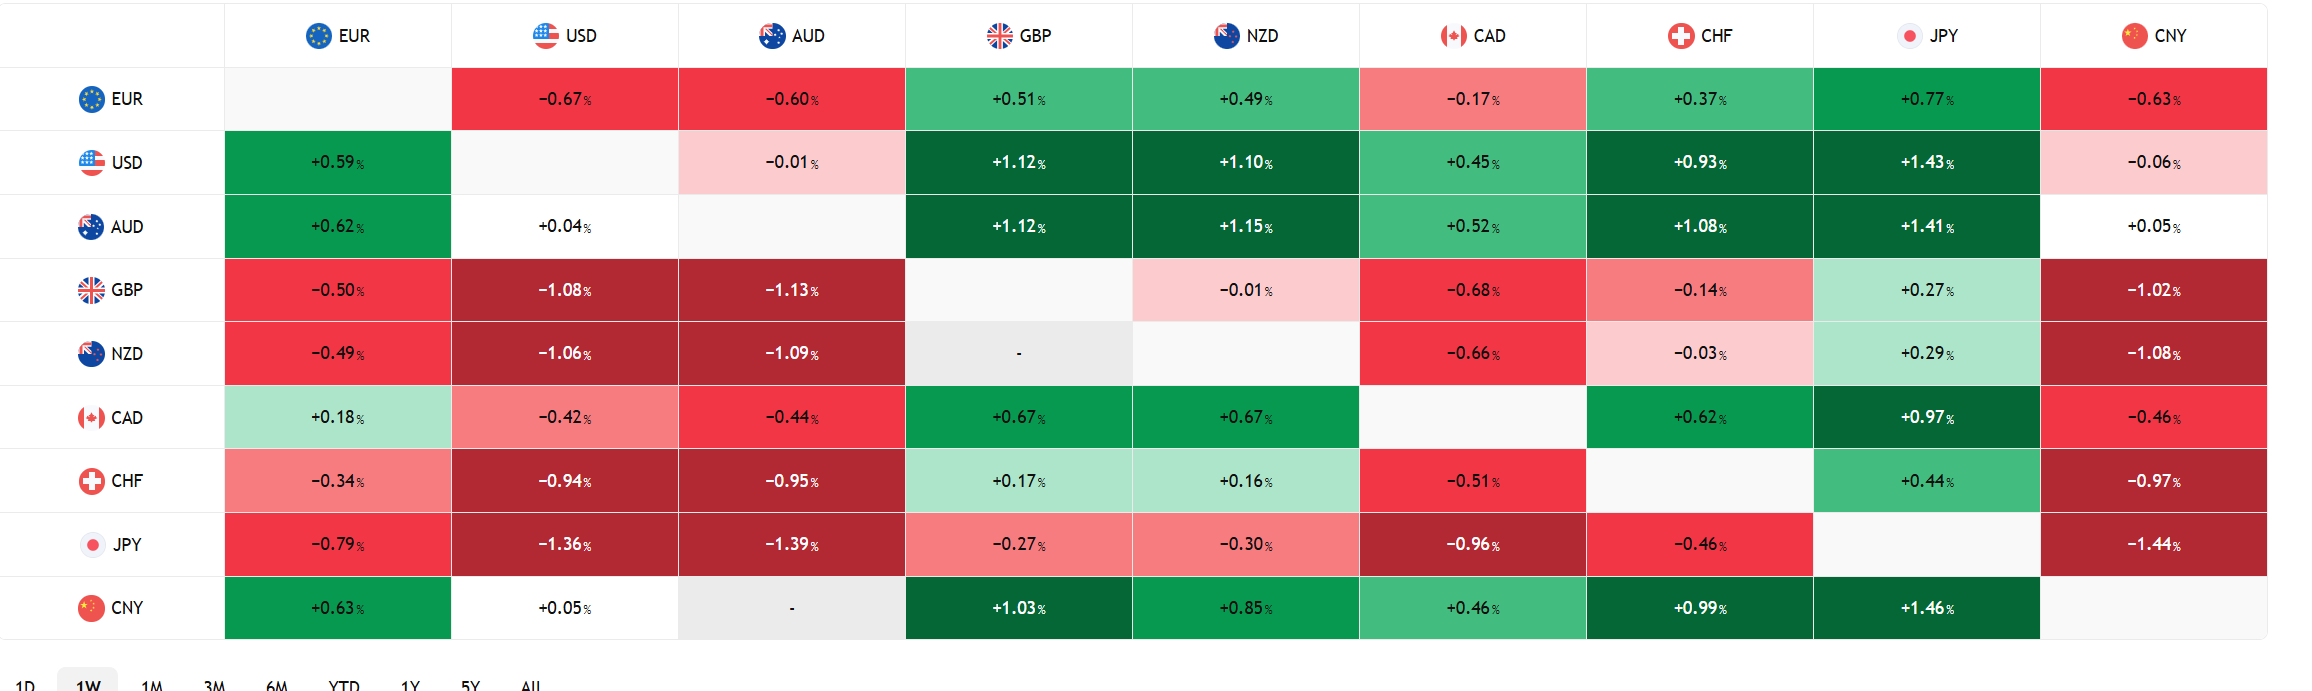The width and height of the screenshot is (2312, 691).
Task: Click the EUR flag icon in column header
Action: [x=319, y=36]
